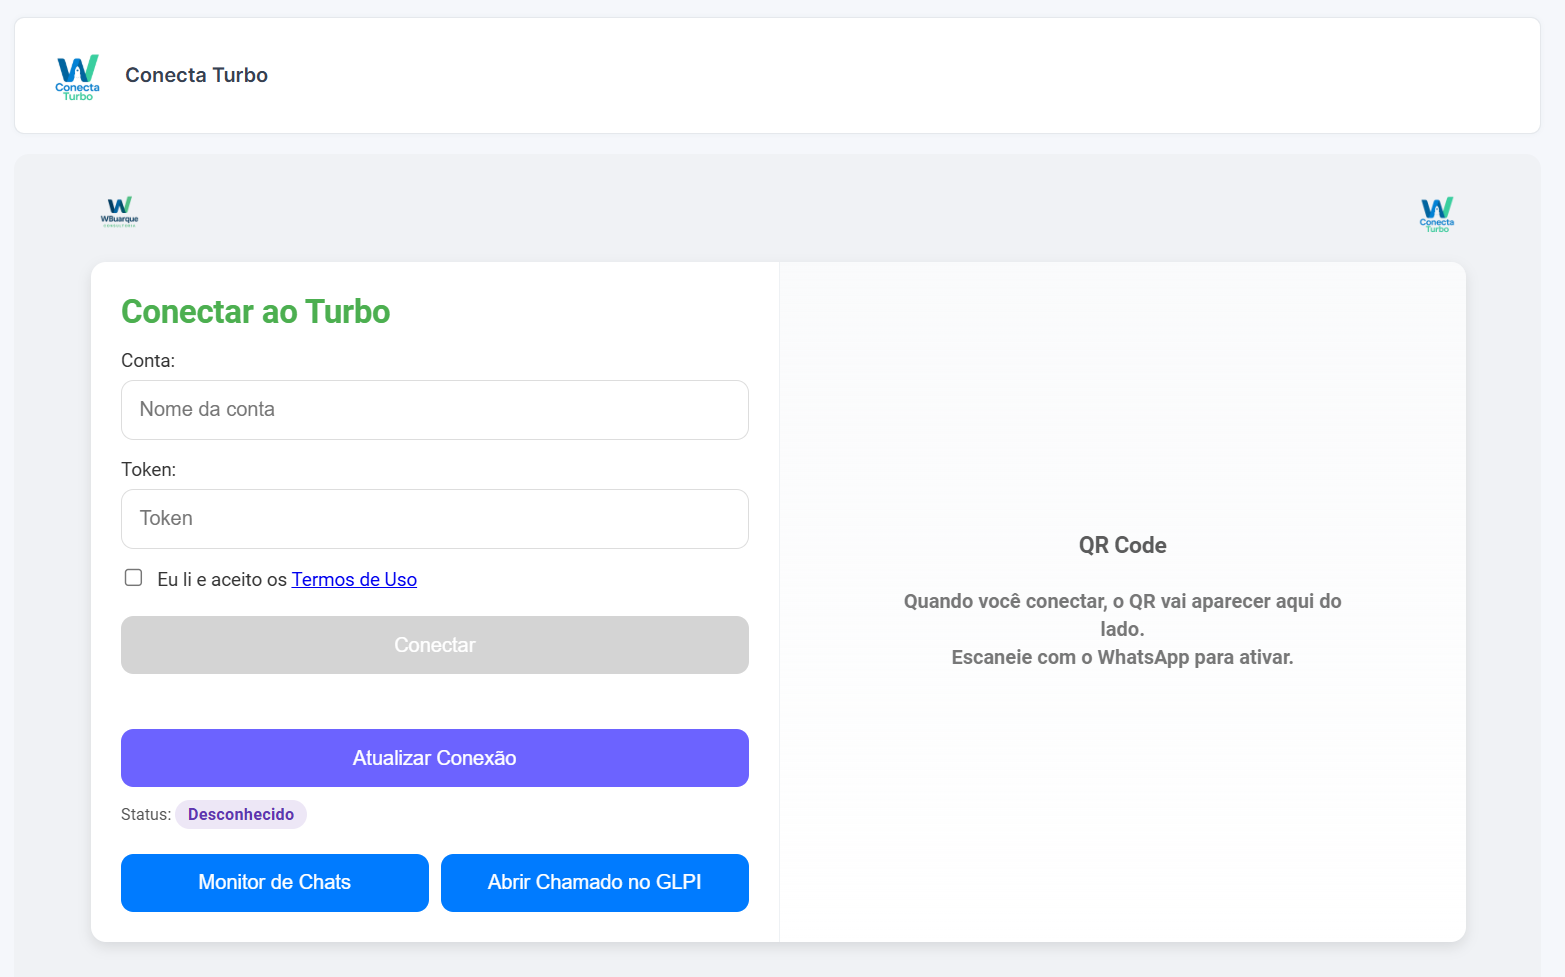This screenshot has width=1565, height=977.
Task: Focus the Nome da conta input field
Action: coord(434,410)
